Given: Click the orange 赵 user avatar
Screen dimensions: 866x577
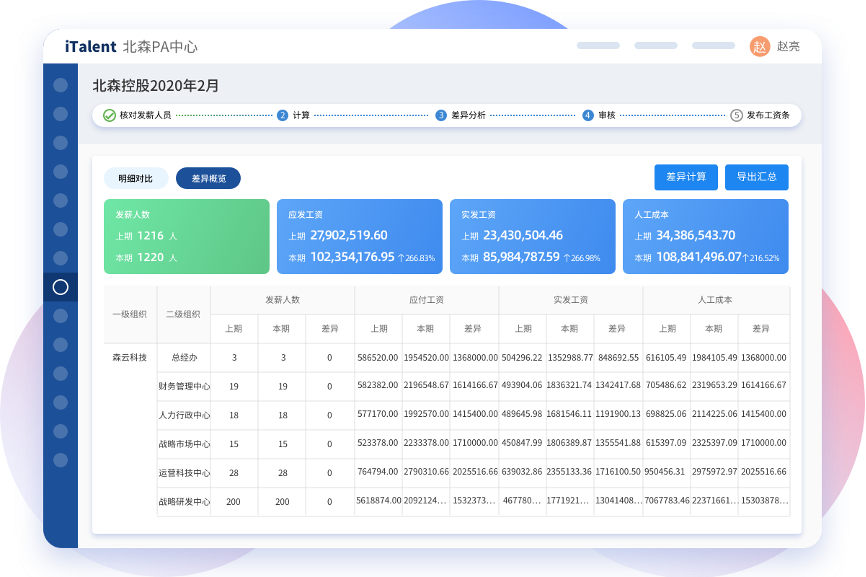Looking at the screenshot, I should pyautogui.click(x=760, y=47).
